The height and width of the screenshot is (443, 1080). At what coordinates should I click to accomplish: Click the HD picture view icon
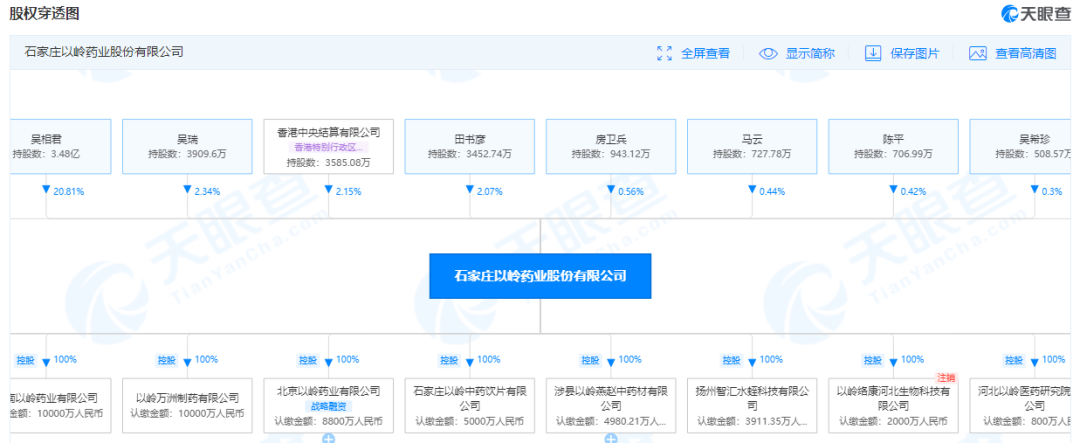[978, 53]
